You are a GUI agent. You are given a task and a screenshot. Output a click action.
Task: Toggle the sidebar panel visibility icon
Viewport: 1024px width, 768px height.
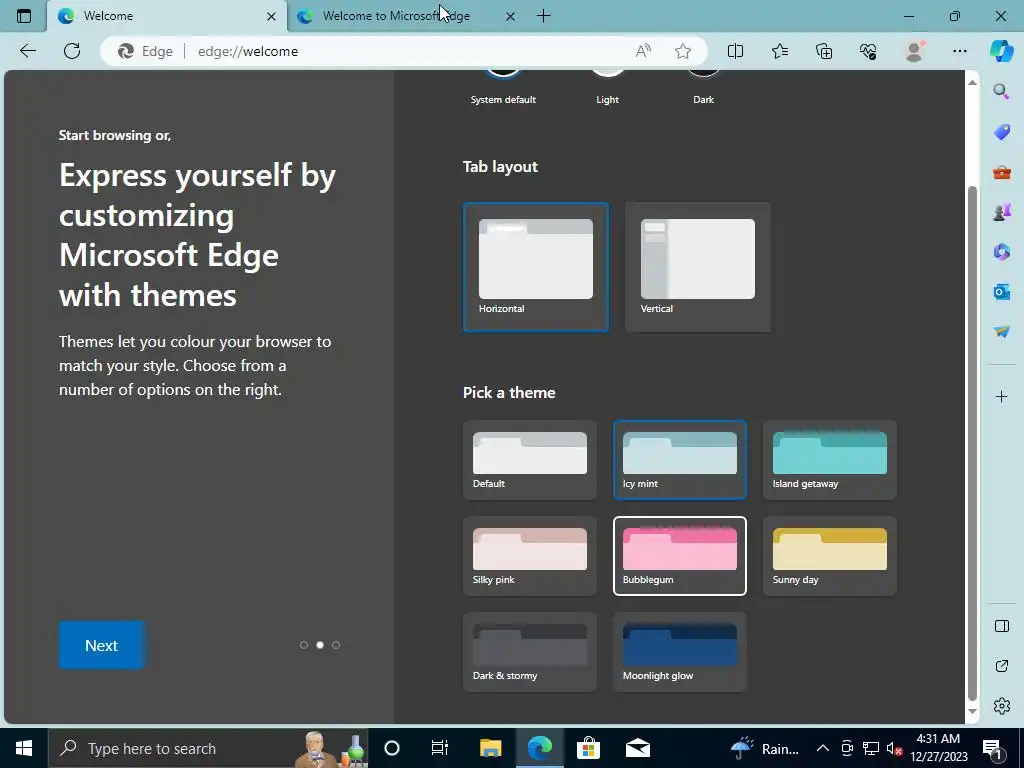pyautogui.click(x=1002, y=626)
